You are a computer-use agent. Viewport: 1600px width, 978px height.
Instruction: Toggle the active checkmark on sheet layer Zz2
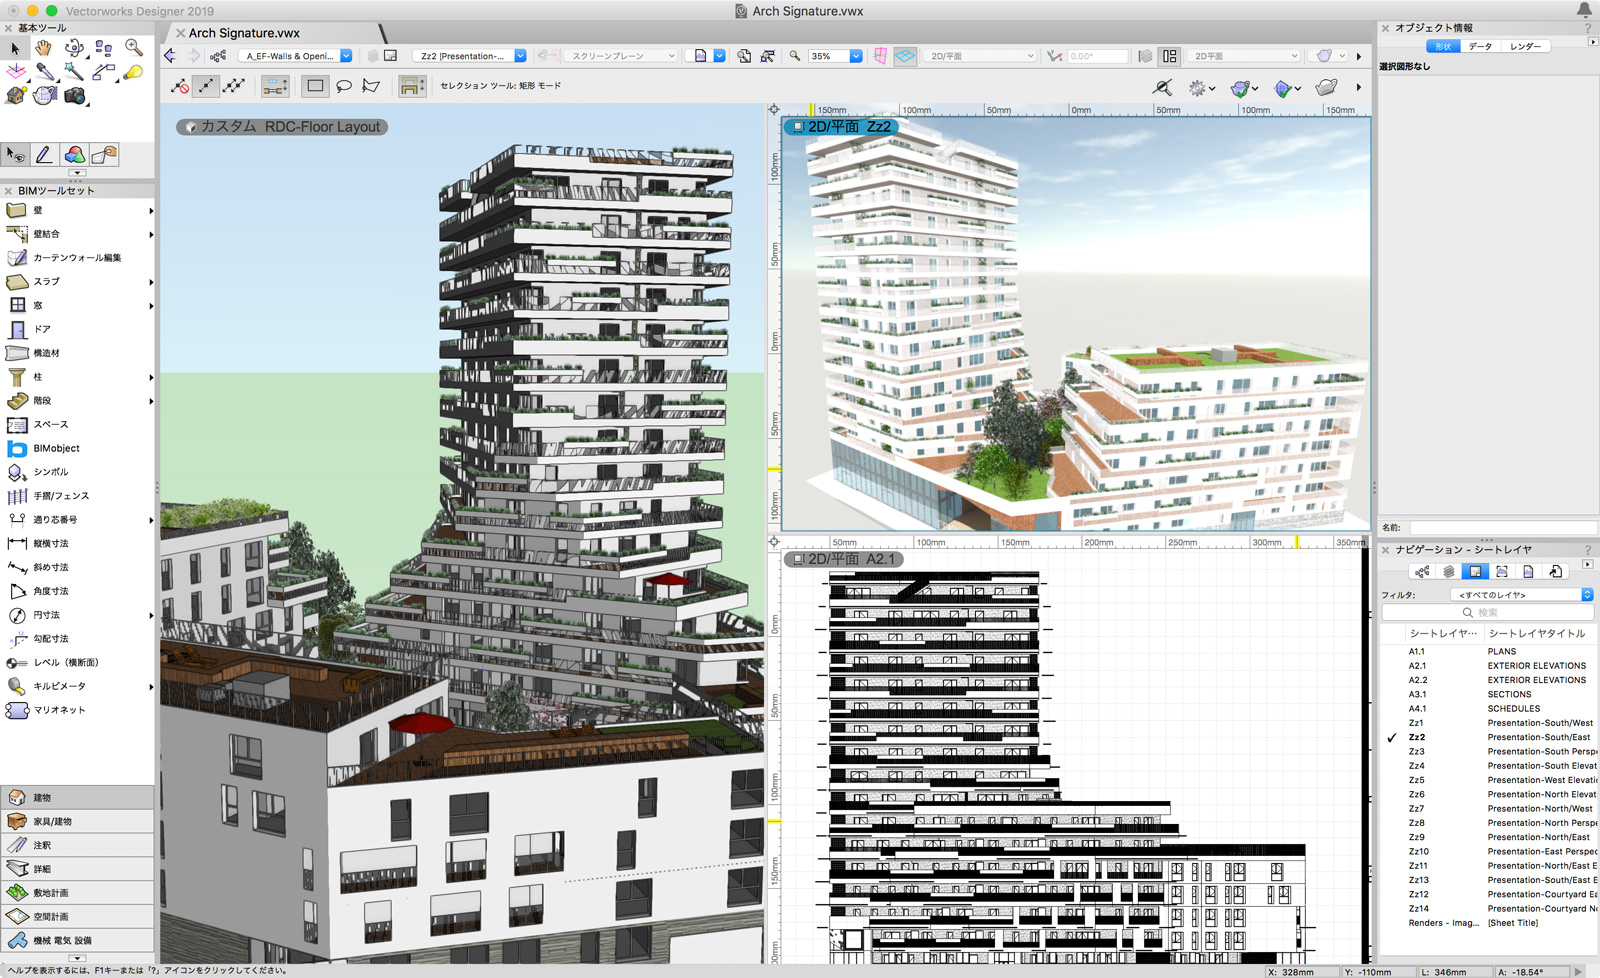[x=1392, y=737]
